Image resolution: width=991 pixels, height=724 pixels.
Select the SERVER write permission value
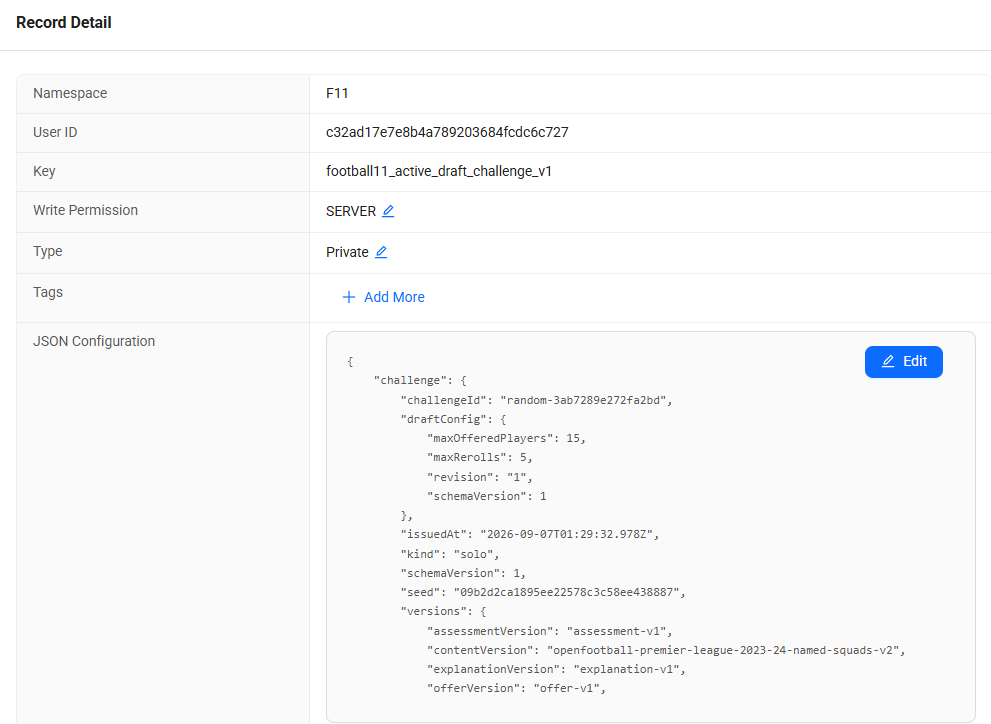[351, 211]
